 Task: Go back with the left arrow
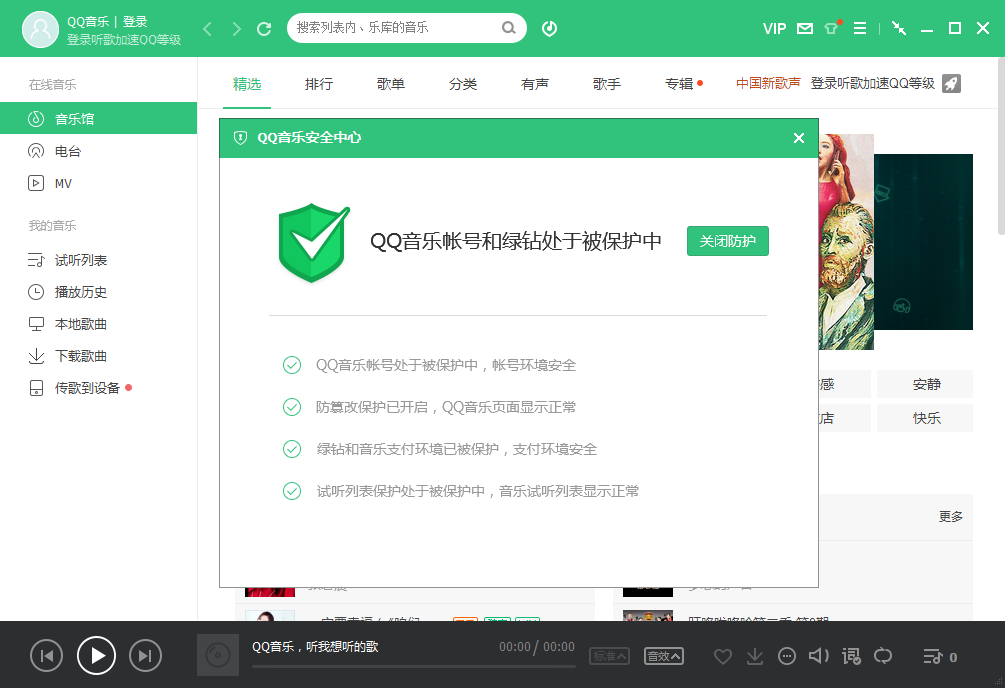coord(207,29)
